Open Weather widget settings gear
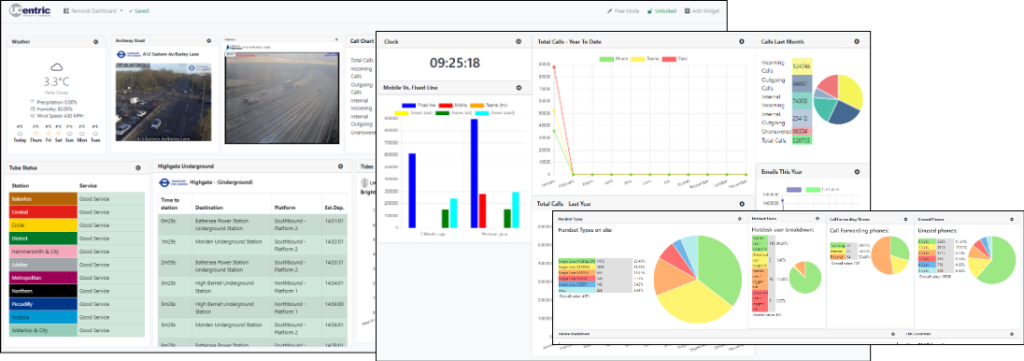1024x361 pixels. point(96,42)
